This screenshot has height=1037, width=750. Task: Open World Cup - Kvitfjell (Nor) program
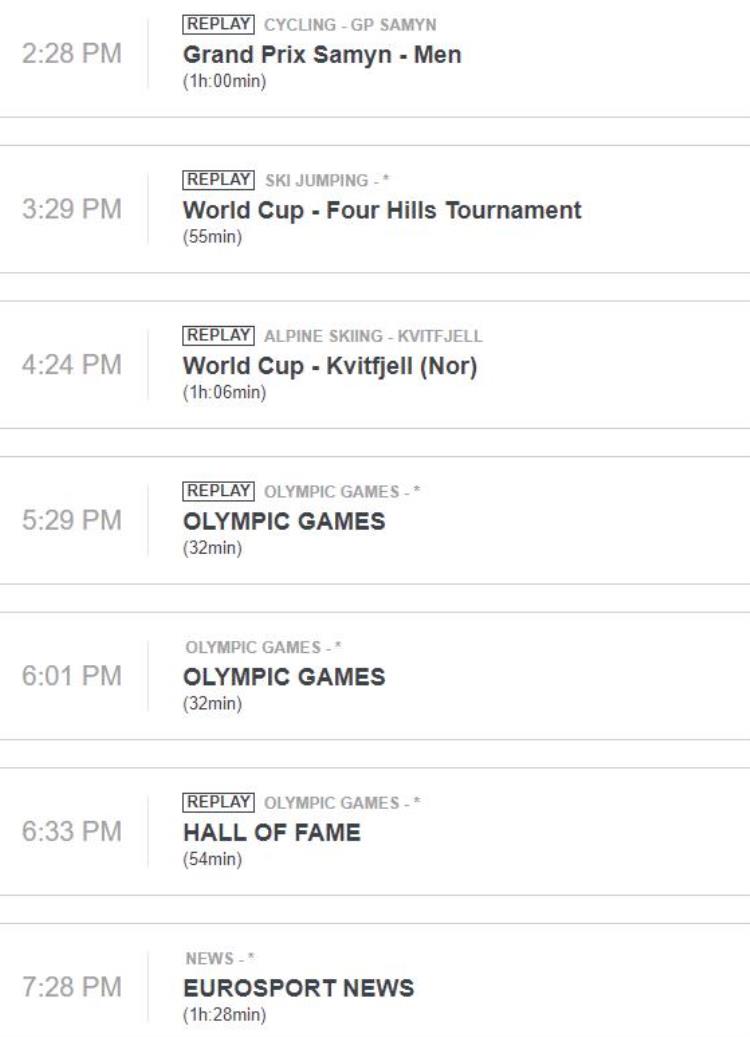pos(330,366)
